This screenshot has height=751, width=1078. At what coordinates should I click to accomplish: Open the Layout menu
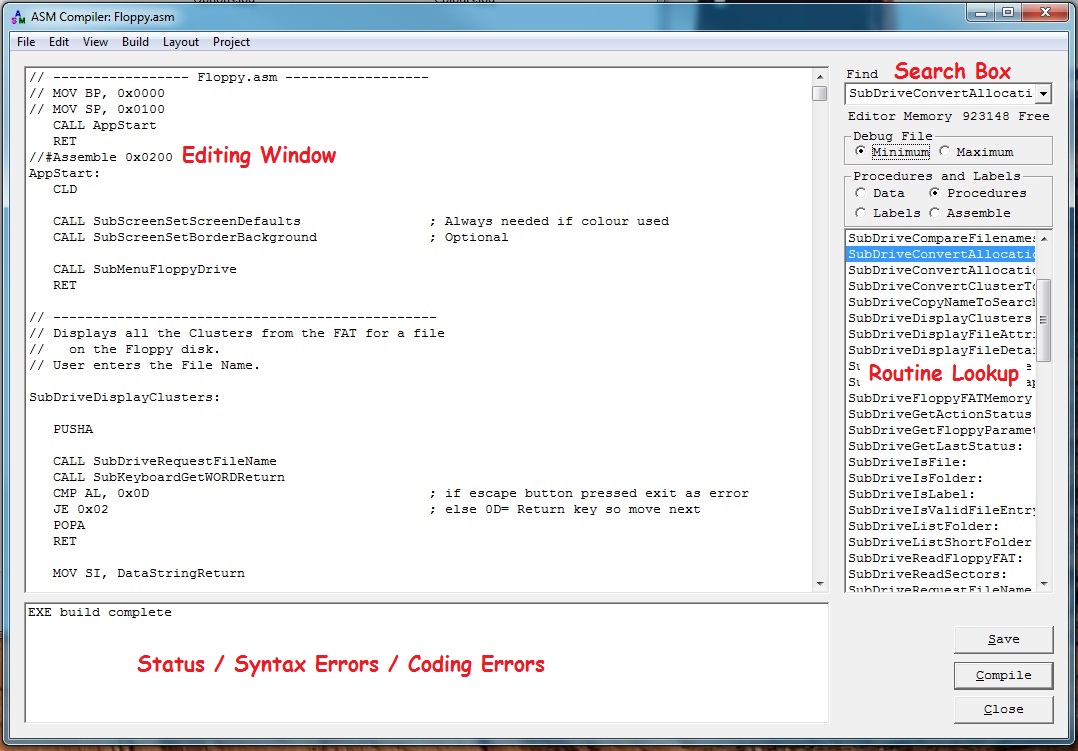pos(181,42)
